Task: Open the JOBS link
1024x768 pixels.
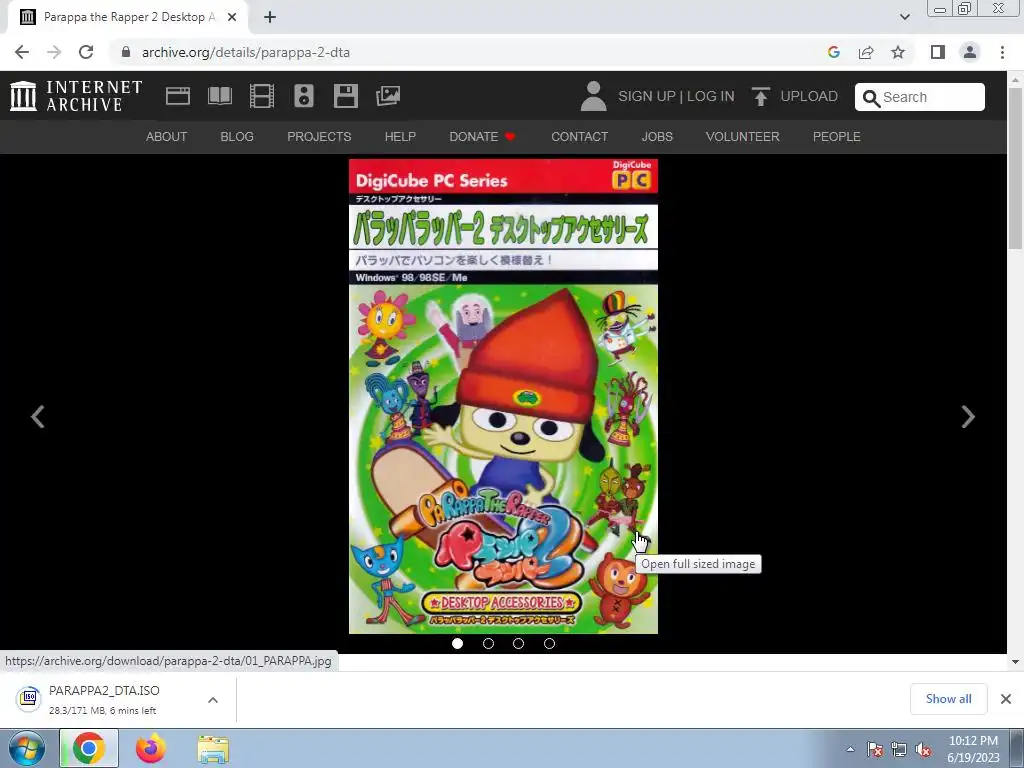Action: click(x=657, y=136)
